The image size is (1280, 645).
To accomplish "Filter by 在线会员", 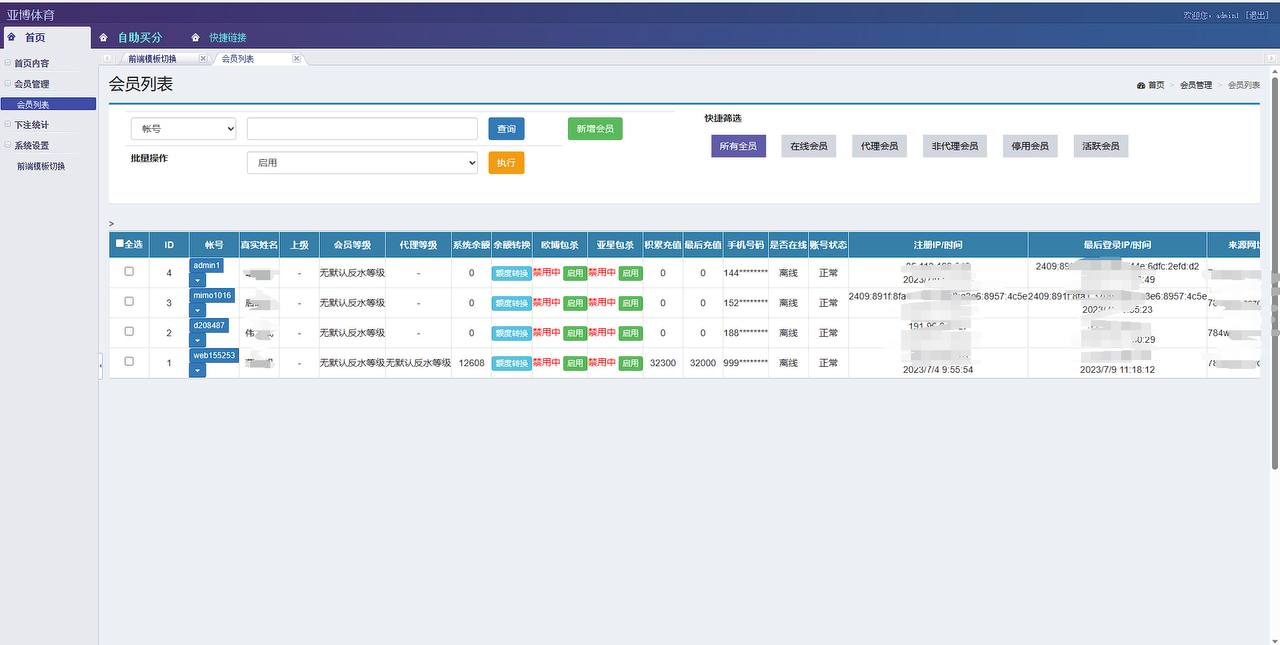I will 809,146.
